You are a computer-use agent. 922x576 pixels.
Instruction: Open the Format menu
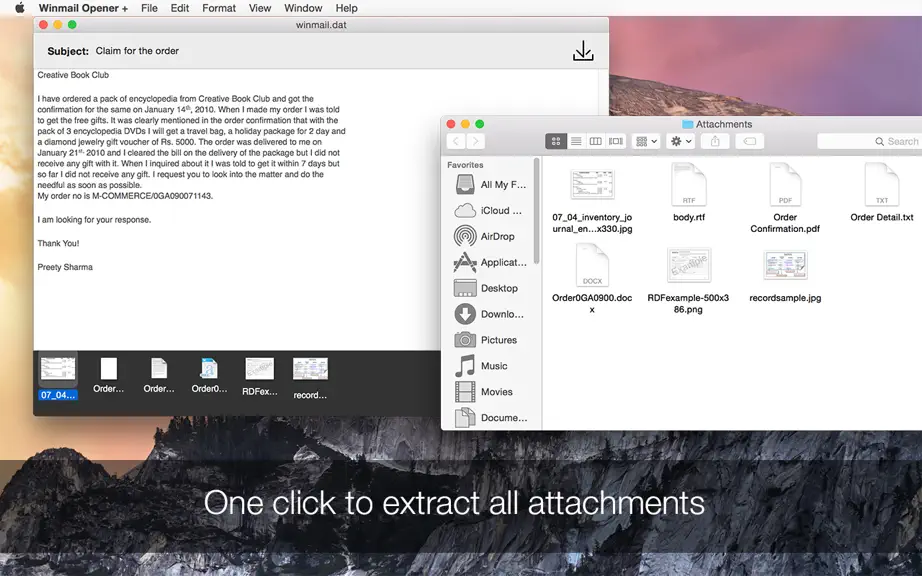[x=219, y=8]
